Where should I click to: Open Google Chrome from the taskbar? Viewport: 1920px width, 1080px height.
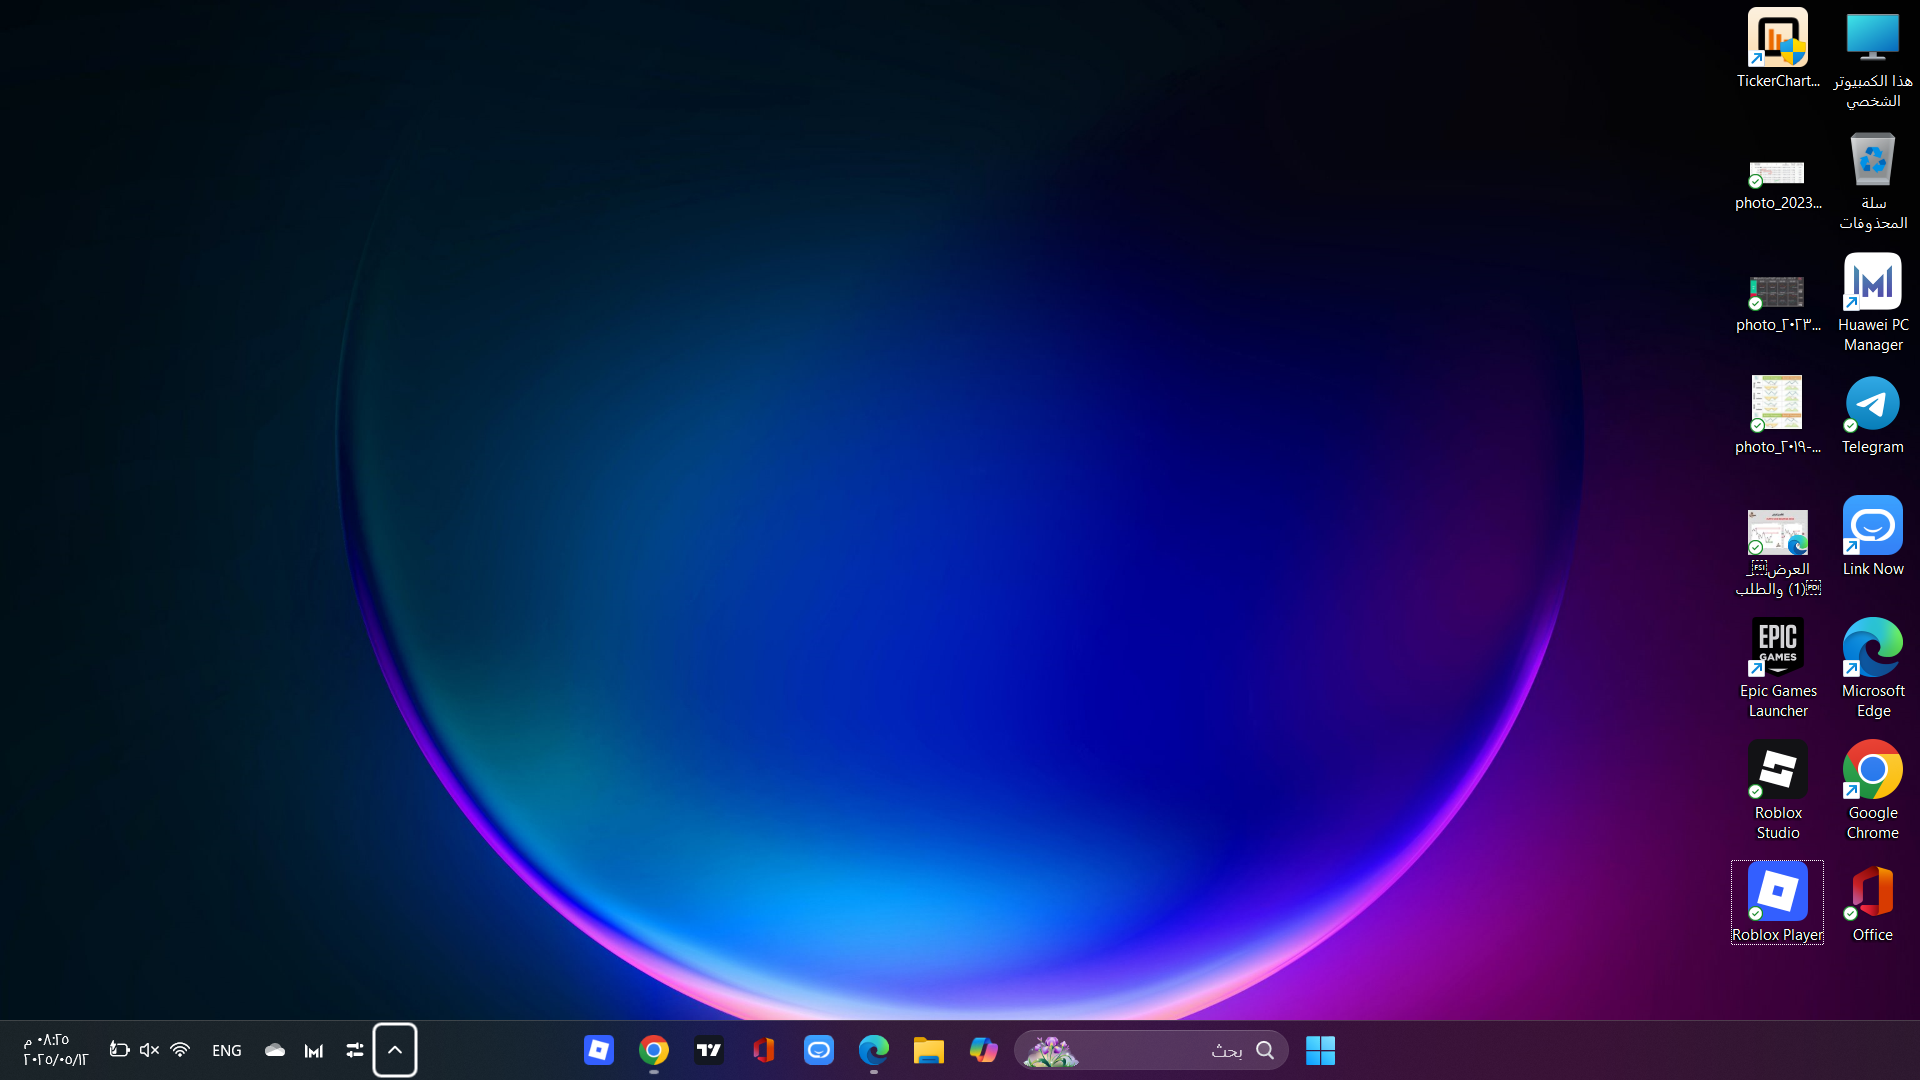click(x=654, y=1050)
